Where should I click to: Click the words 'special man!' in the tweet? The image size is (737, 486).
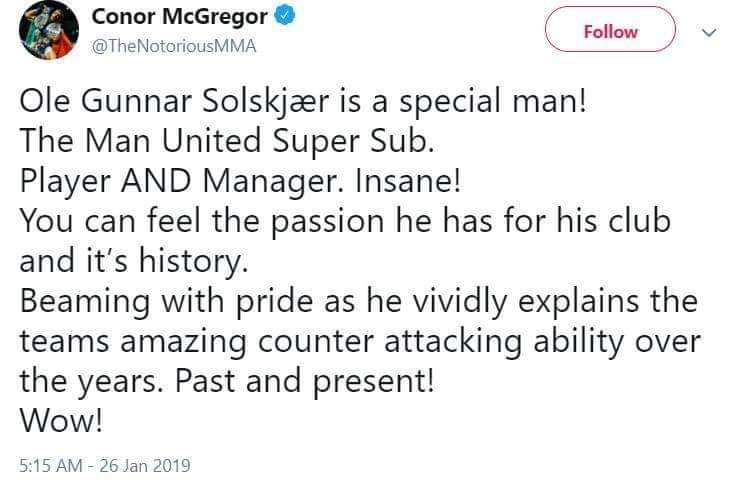(510, 105)
